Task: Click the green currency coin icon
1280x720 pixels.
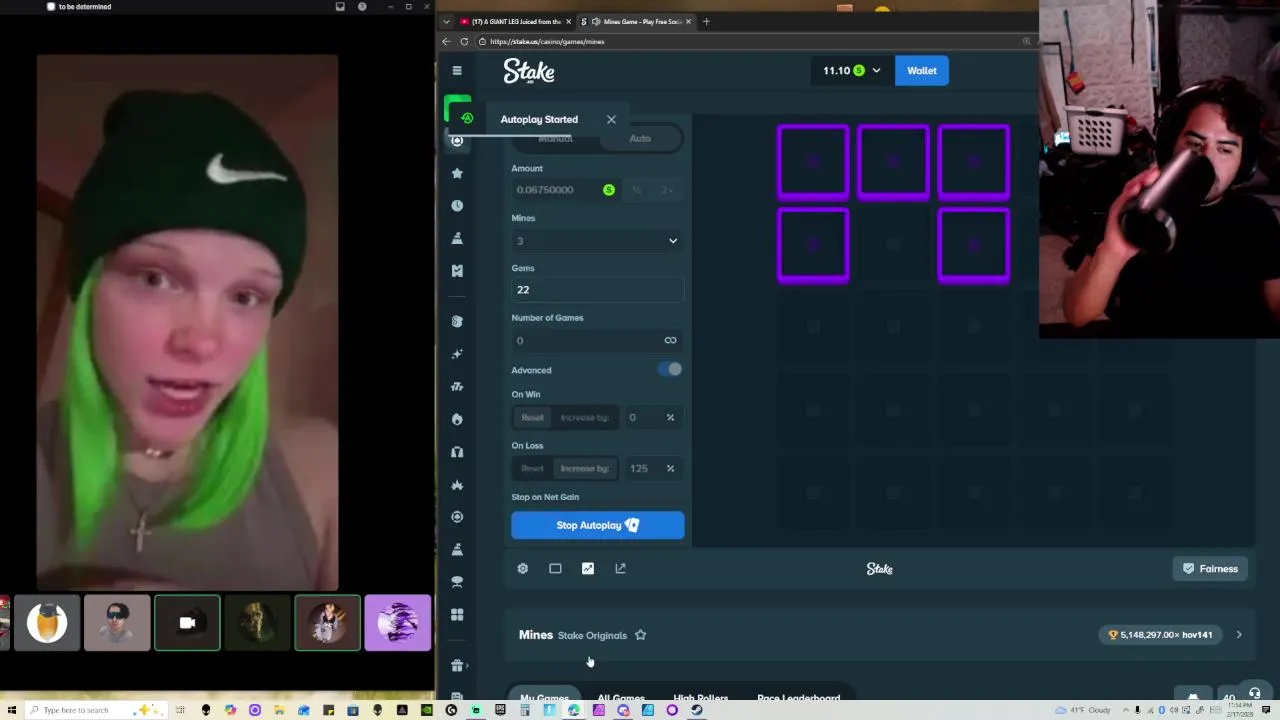Action: (x=609, y=189)
